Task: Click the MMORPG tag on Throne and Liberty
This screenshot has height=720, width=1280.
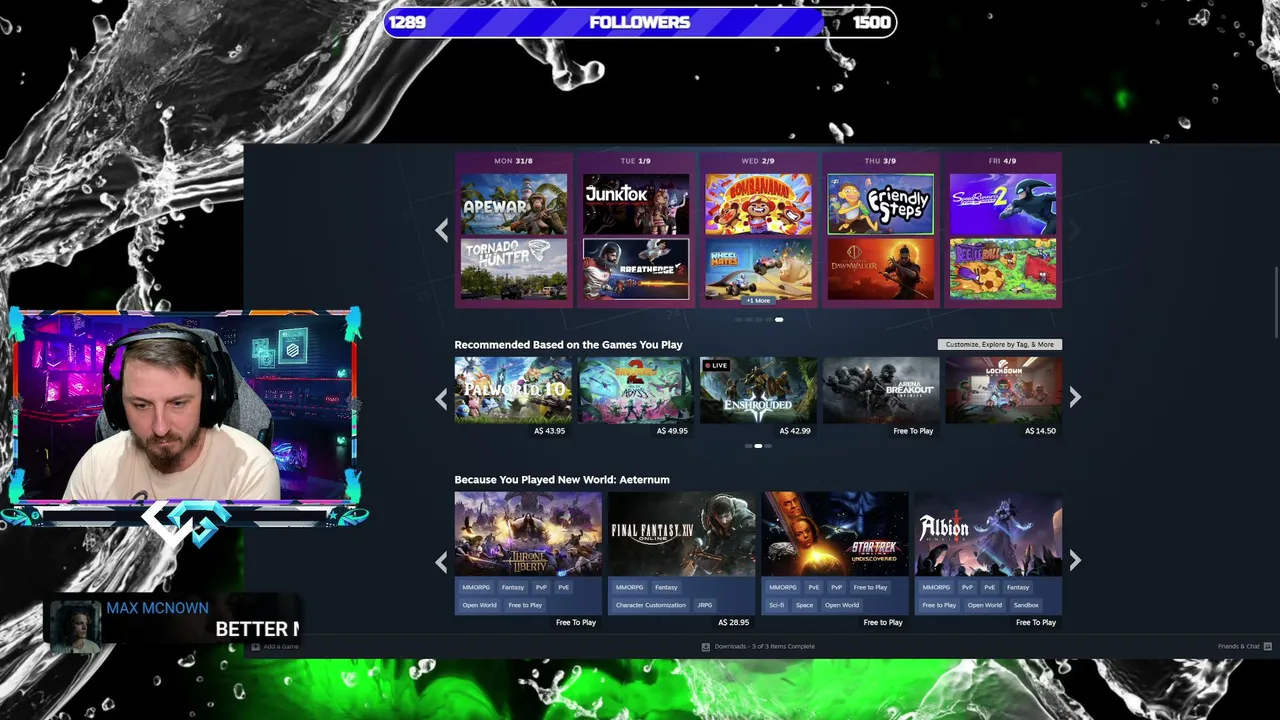Action: click(x=476, y=588)
